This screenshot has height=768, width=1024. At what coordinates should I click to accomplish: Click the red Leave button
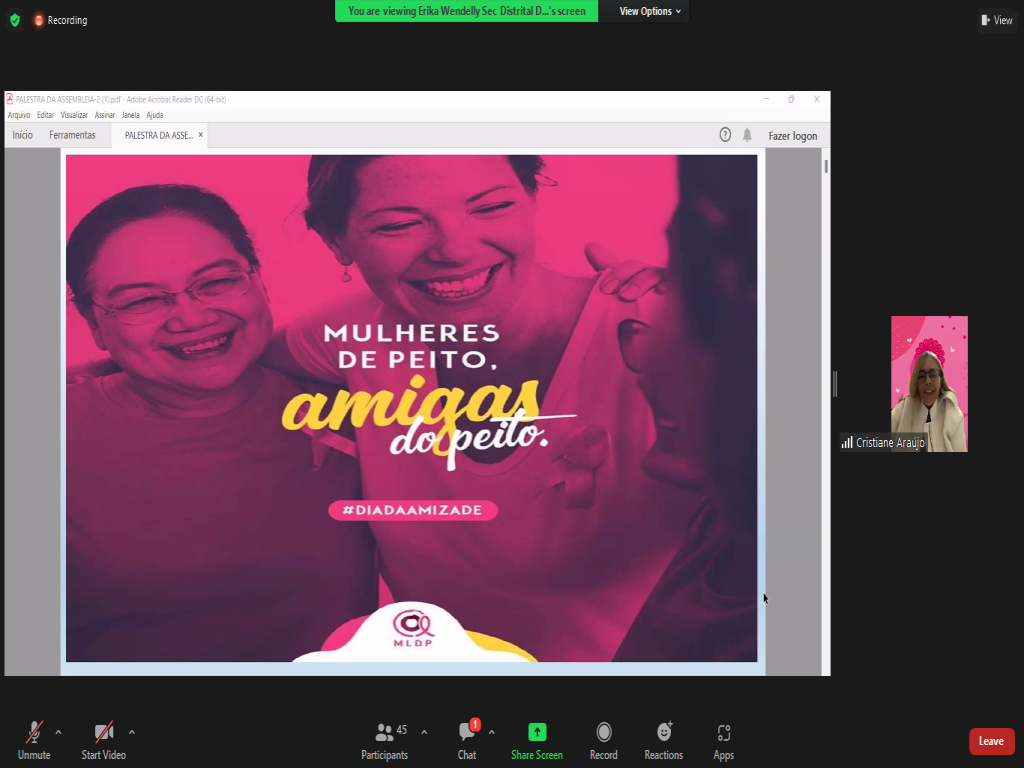991,741
